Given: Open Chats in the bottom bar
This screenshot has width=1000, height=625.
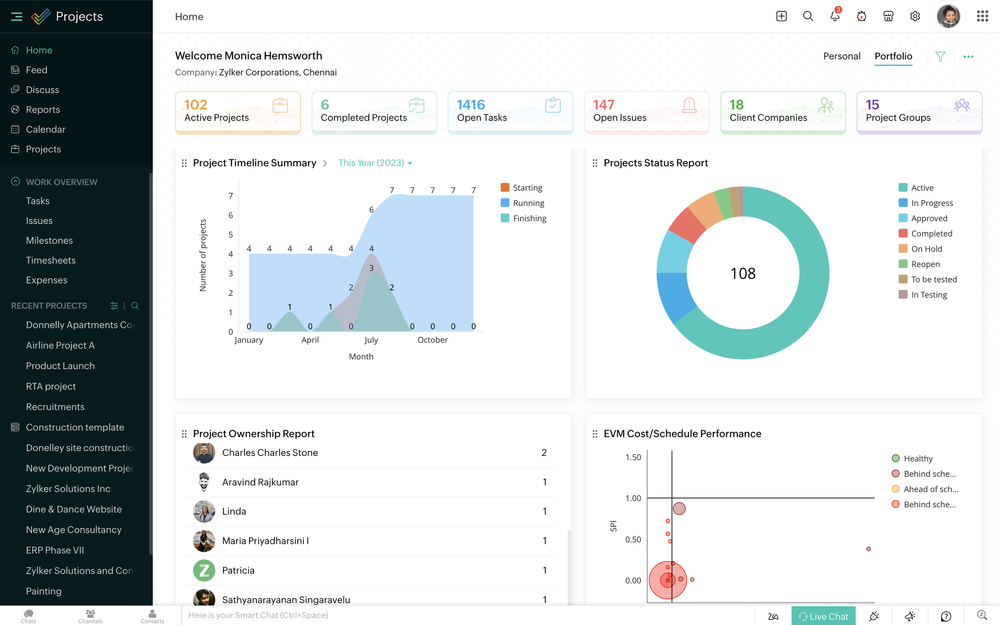Looking at the screenshot, I should click(29, 616).
